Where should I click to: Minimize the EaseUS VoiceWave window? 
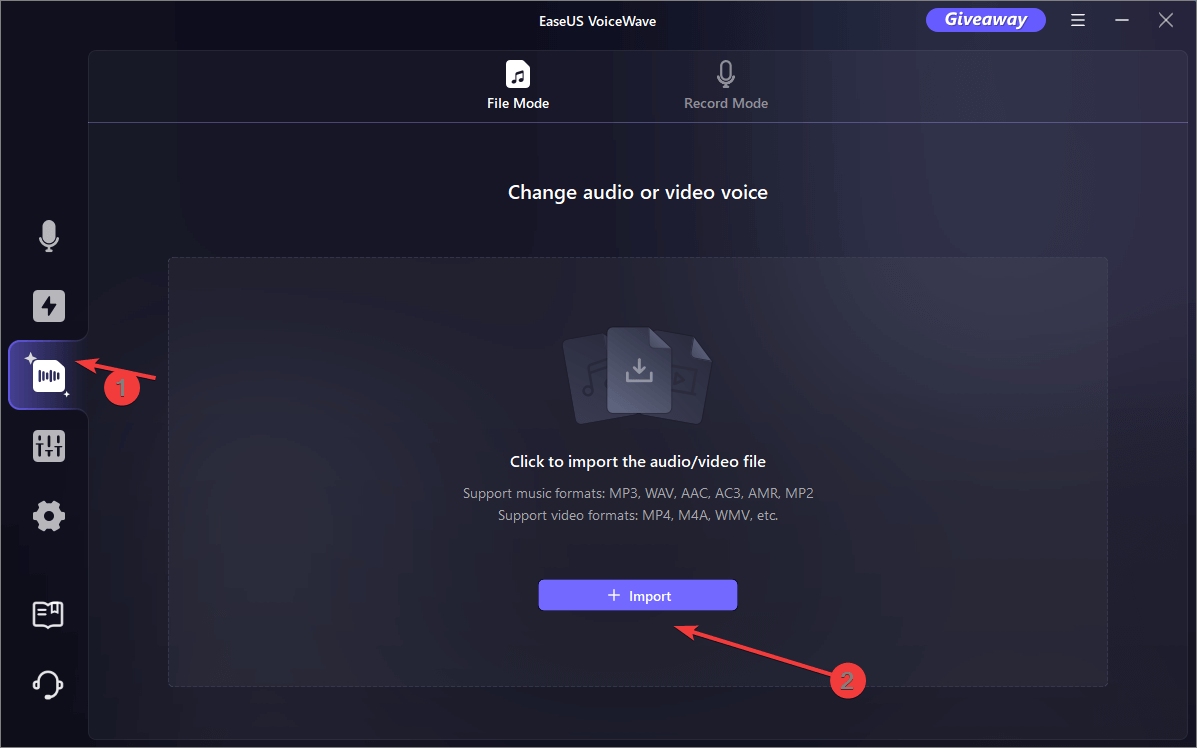point(1122,19)
